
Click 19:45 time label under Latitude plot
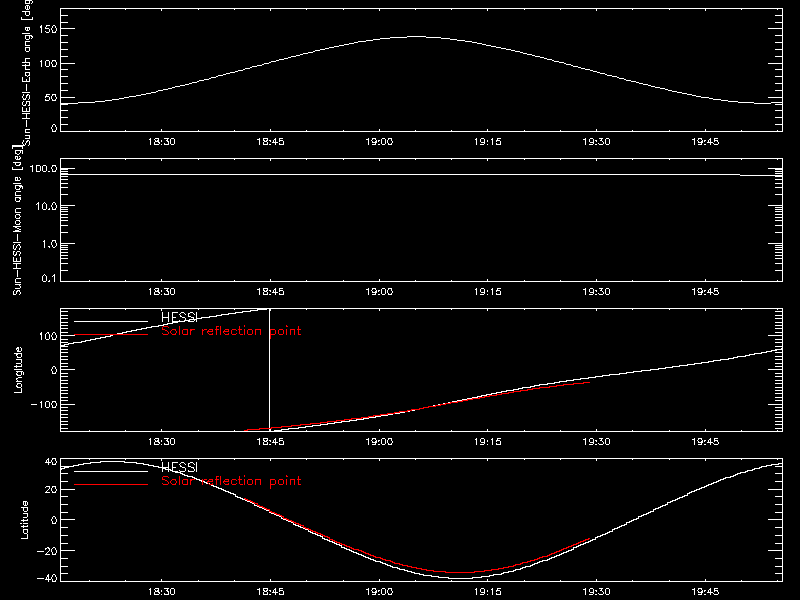pyautogui.click(x=705, y=591)
